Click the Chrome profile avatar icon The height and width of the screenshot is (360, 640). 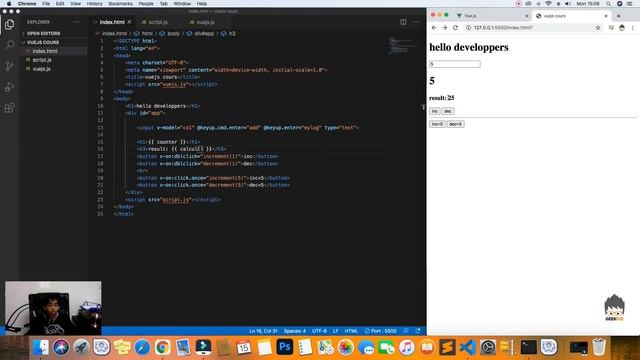[x=622, y=28]
